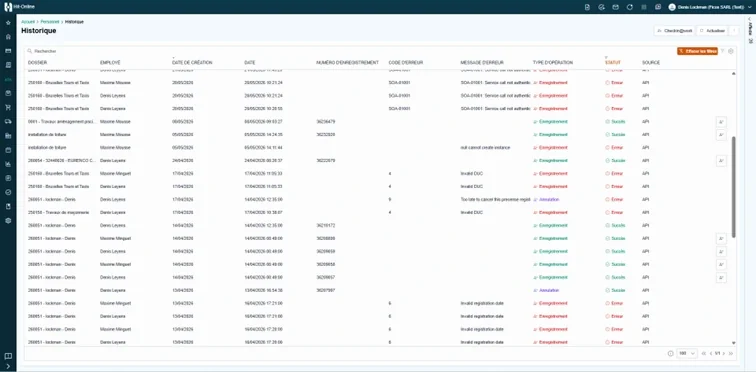Click the pencil-circle icon in top bar
756x372 pixels.
pos(601,7)
